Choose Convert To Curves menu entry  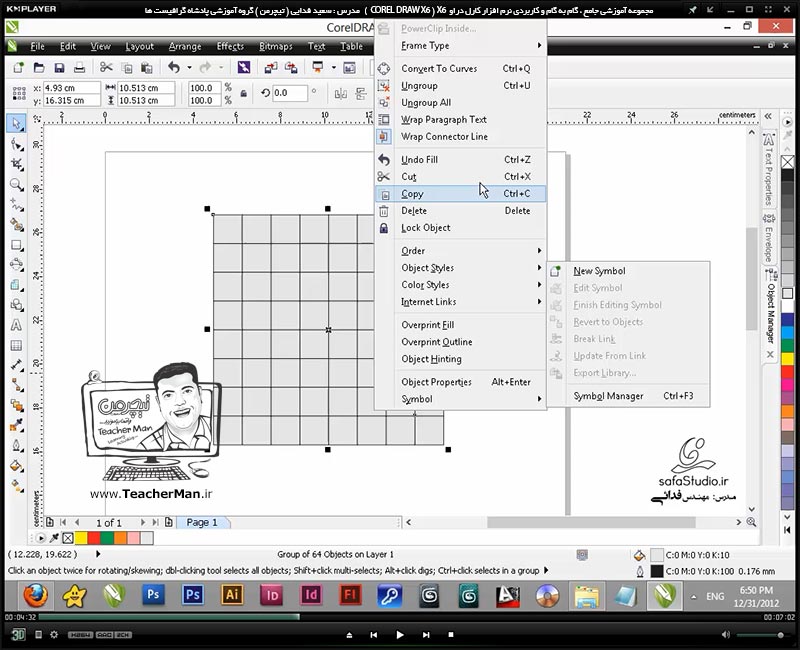pos(461,68)
